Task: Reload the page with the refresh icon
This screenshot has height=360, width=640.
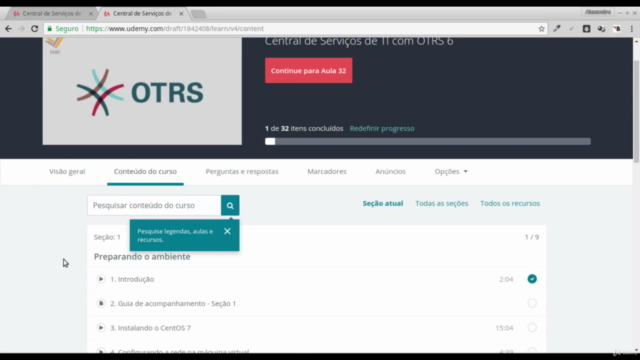Action: 35,29
